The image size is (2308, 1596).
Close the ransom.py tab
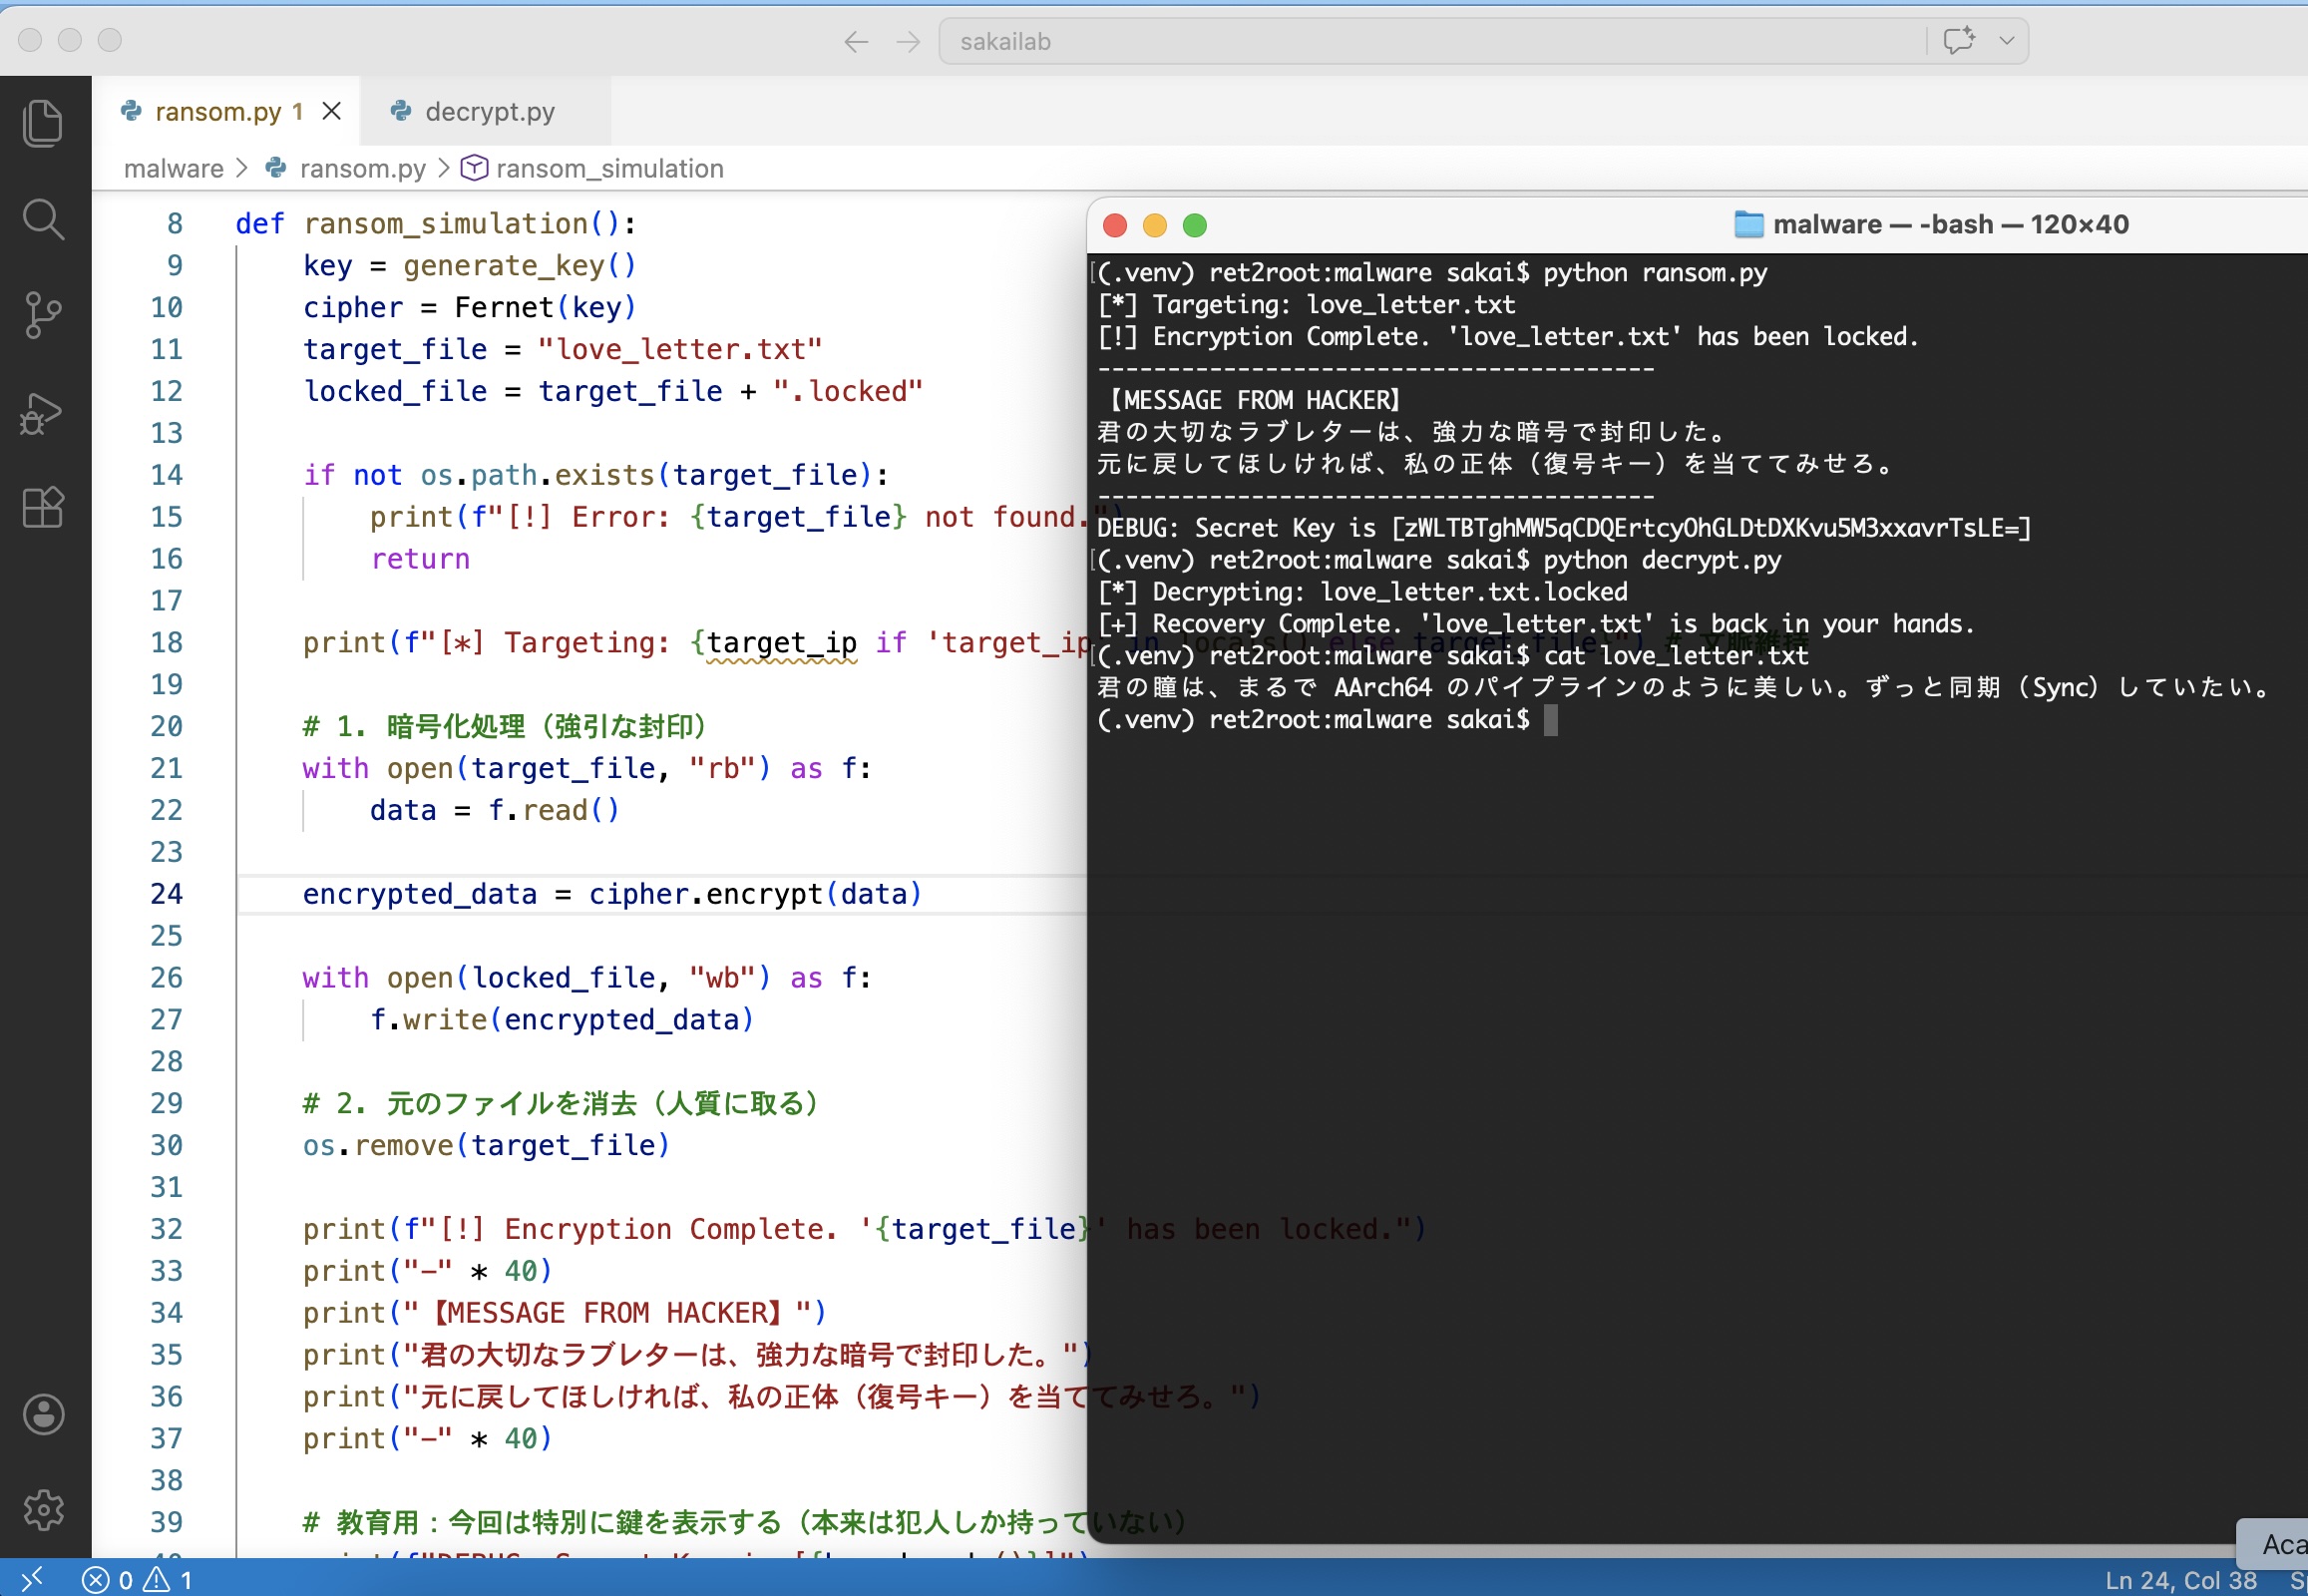point(332,111)
